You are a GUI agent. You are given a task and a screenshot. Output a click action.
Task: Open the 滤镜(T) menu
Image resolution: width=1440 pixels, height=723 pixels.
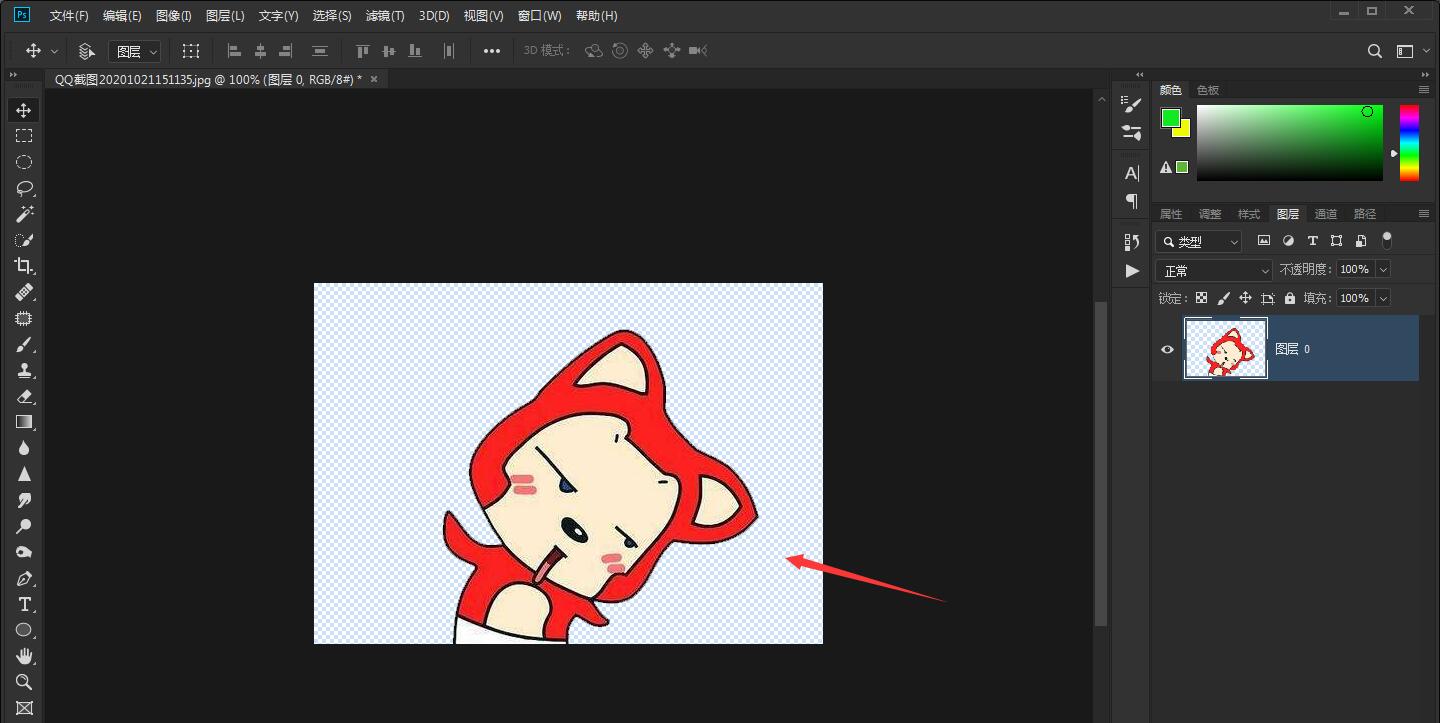tap(385, 16)
